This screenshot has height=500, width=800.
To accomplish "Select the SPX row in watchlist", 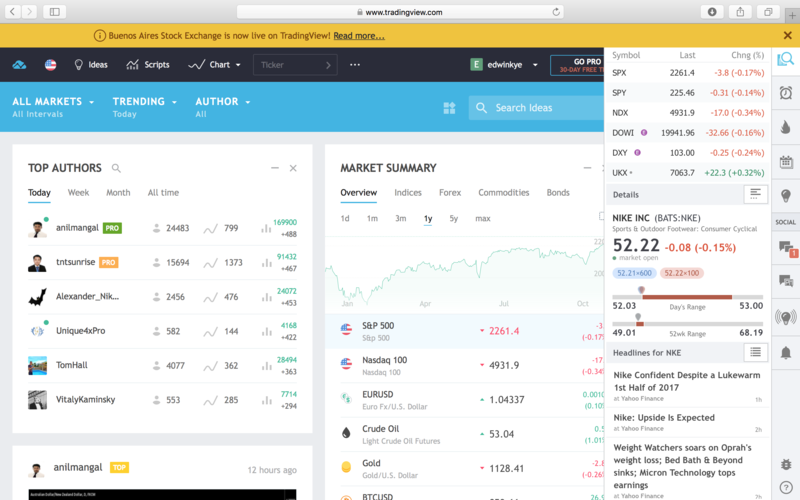I will pyautogui.click(x=688, y=72).
